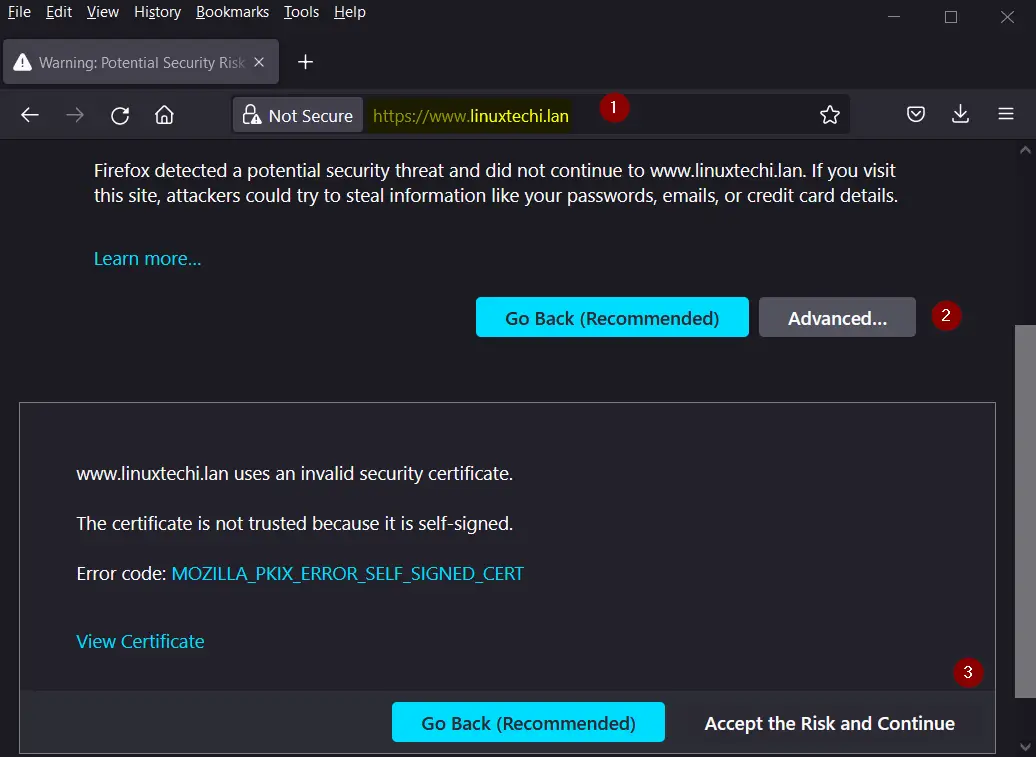1036x757 pixels.
Task: Go to the Firefox home page
Action: coord(164,115)
